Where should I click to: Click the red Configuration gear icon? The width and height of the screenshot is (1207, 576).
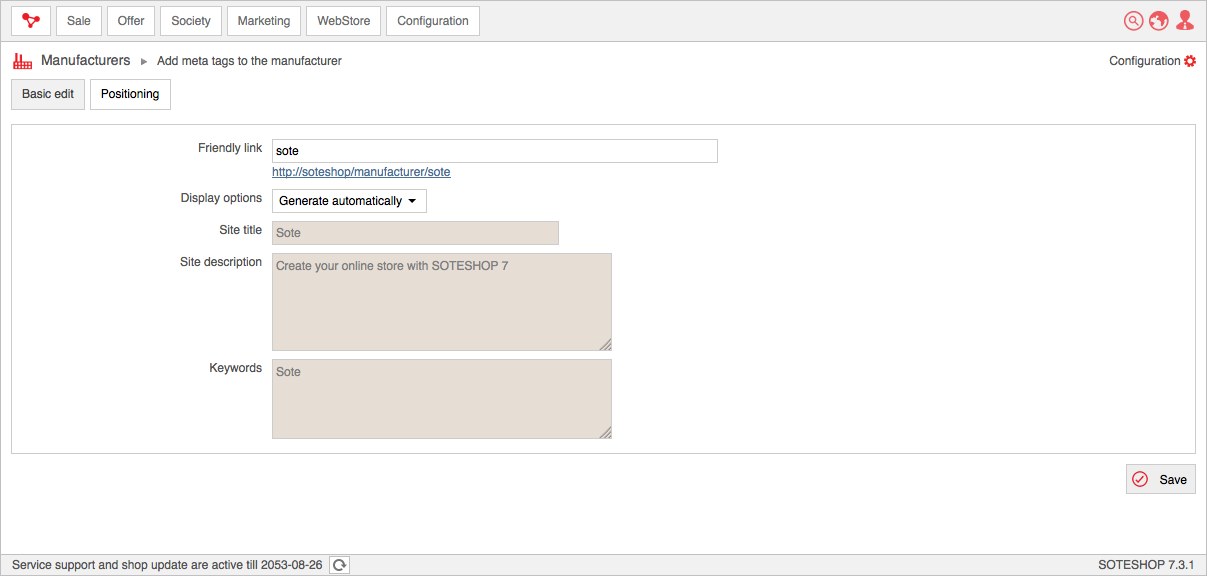click(x=1190, y=61)
